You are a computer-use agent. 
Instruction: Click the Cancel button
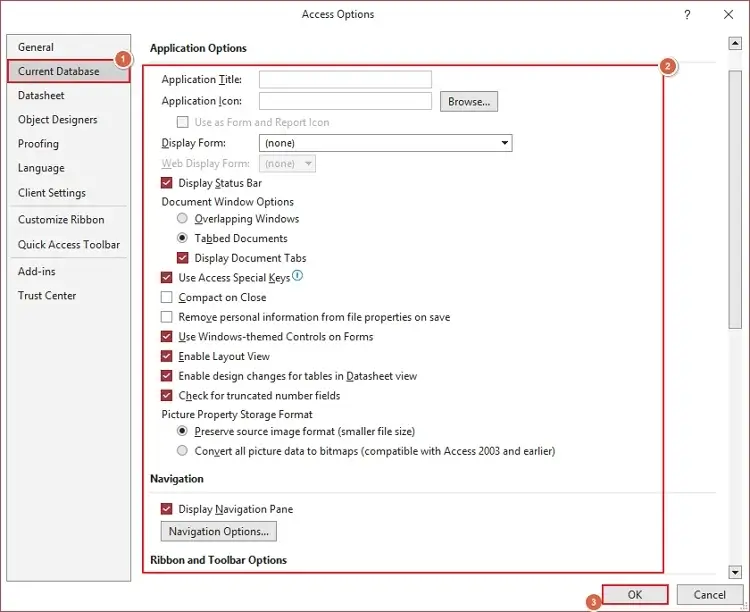pyautogui.click(x=709, y=594)
